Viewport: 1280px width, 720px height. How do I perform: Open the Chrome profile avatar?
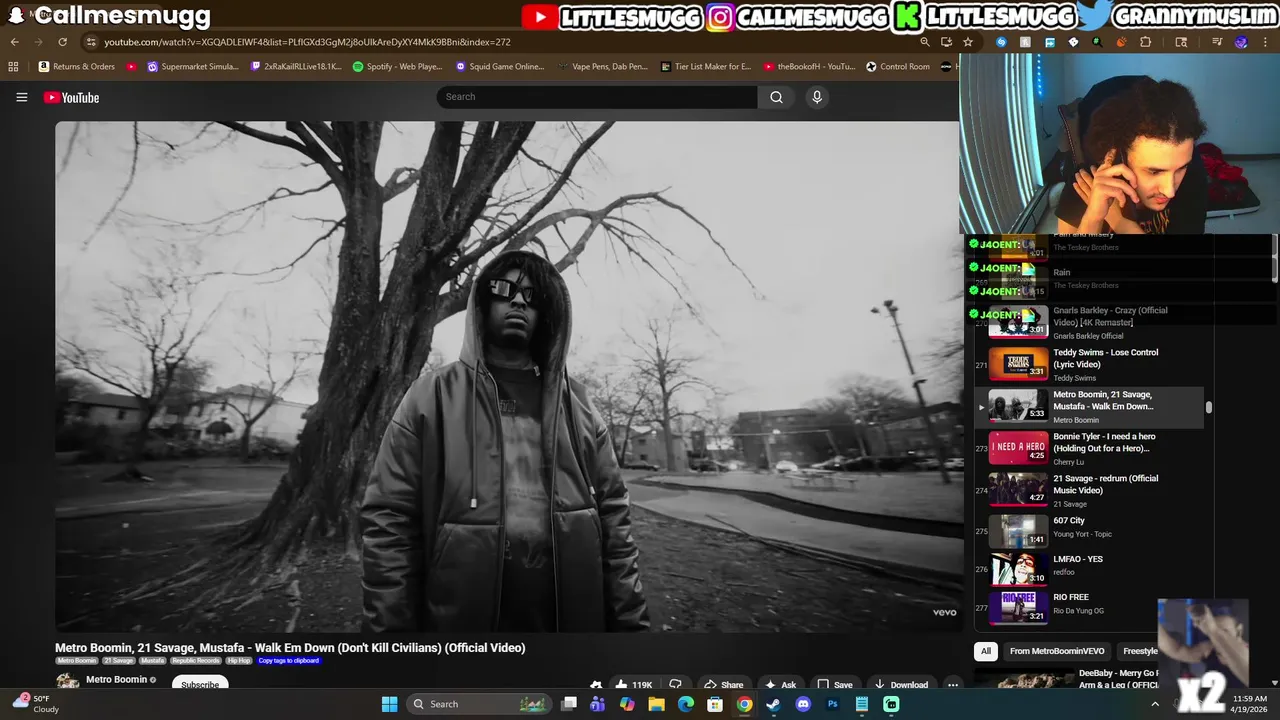pos(1241,42)
